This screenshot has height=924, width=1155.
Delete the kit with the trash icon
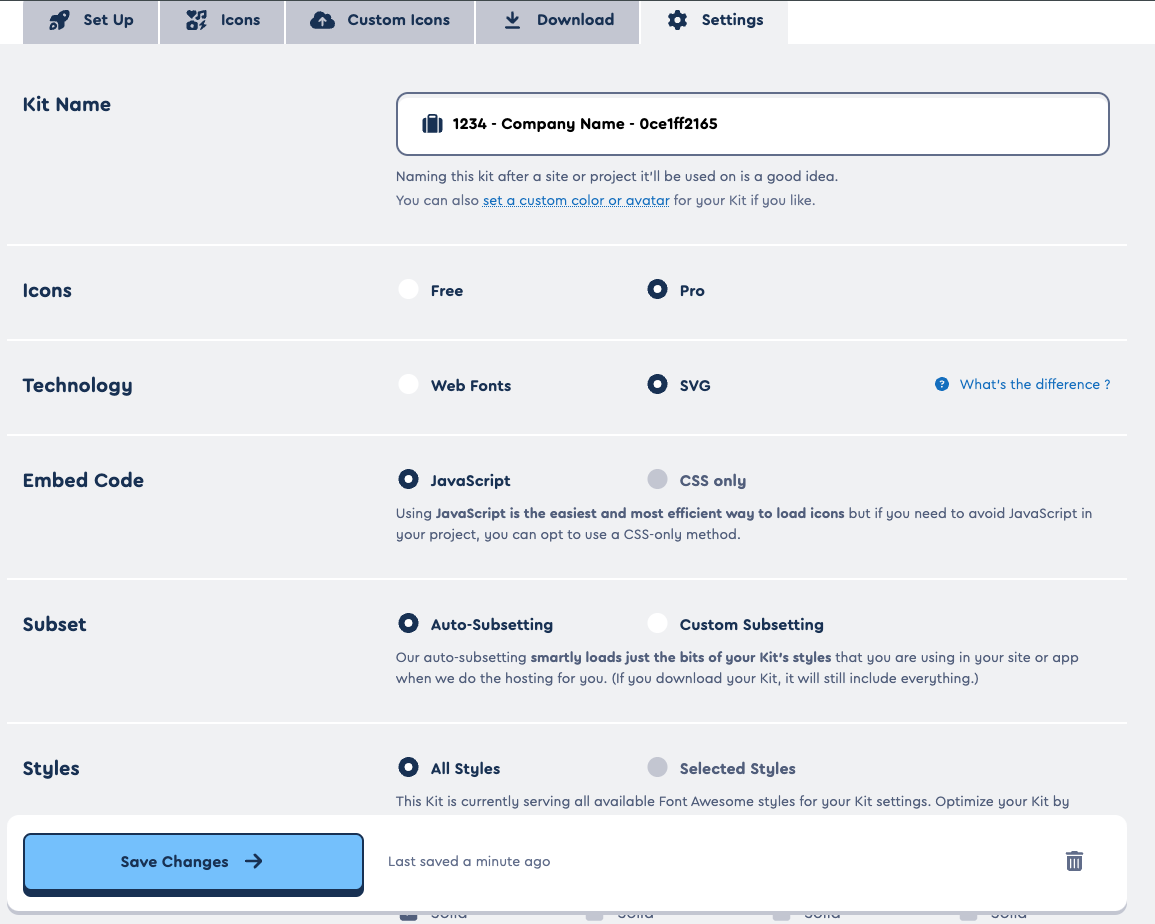click(1074, 861)
